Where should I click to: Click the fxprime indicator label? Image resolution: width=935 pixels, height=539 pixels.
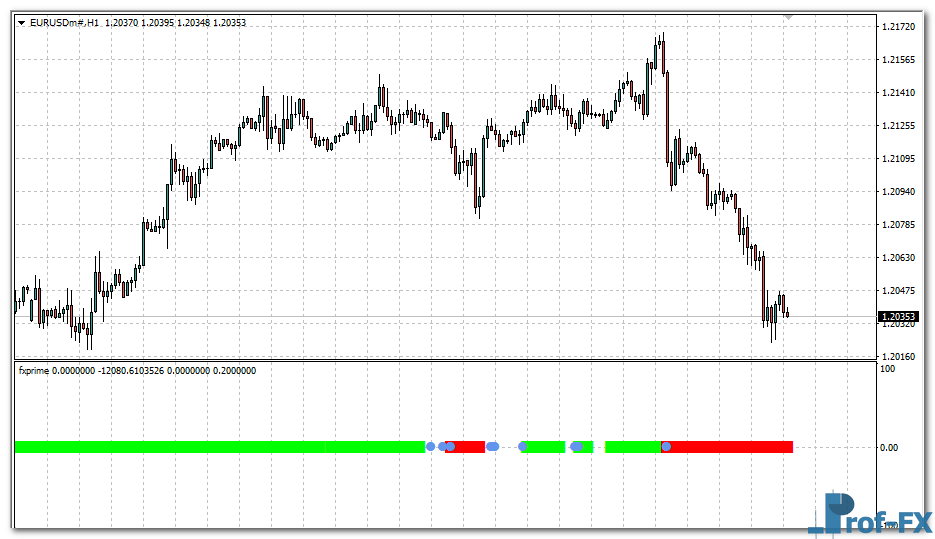[34, 371]
